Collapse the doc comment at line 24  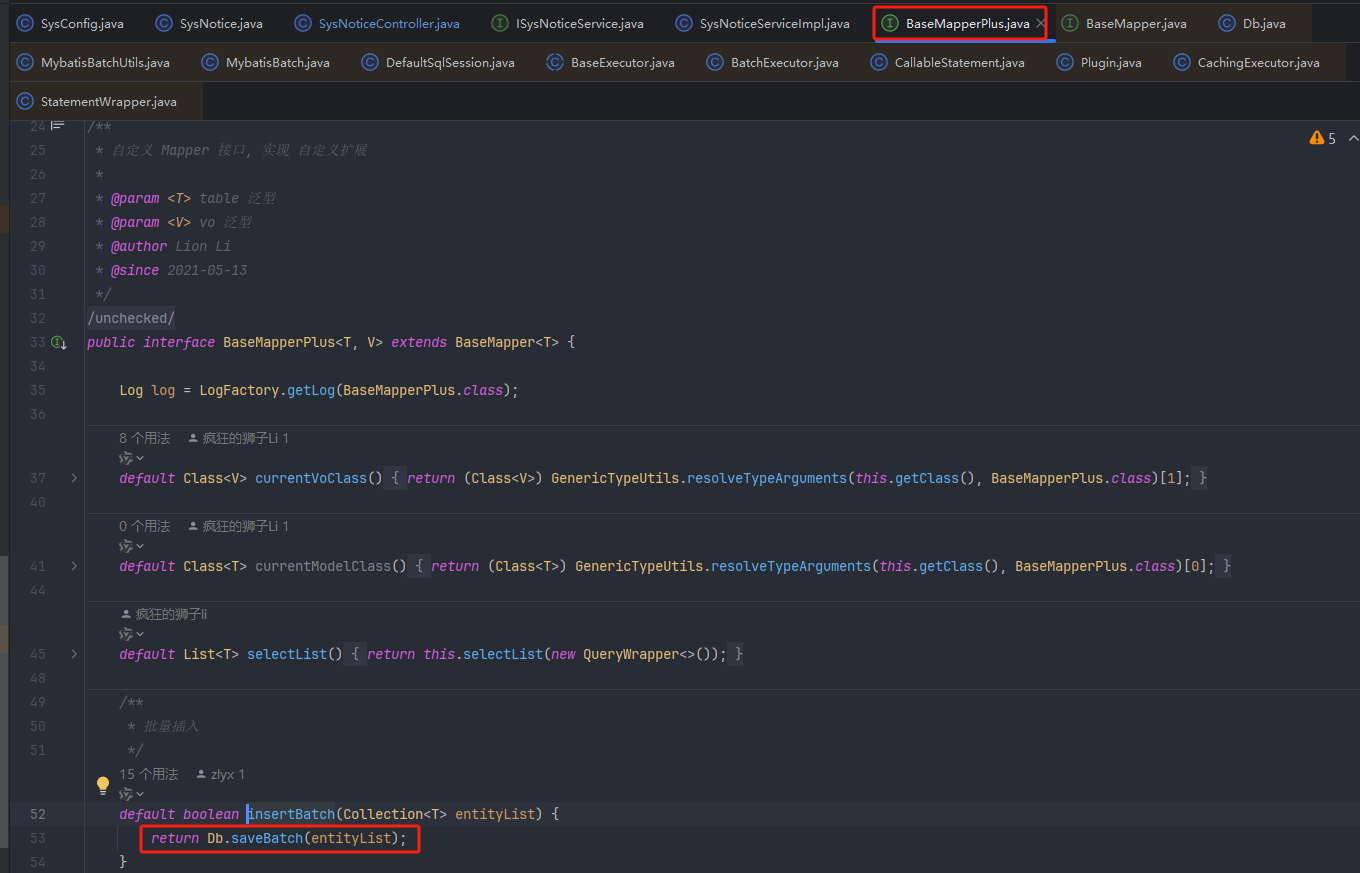coord(58,125)
